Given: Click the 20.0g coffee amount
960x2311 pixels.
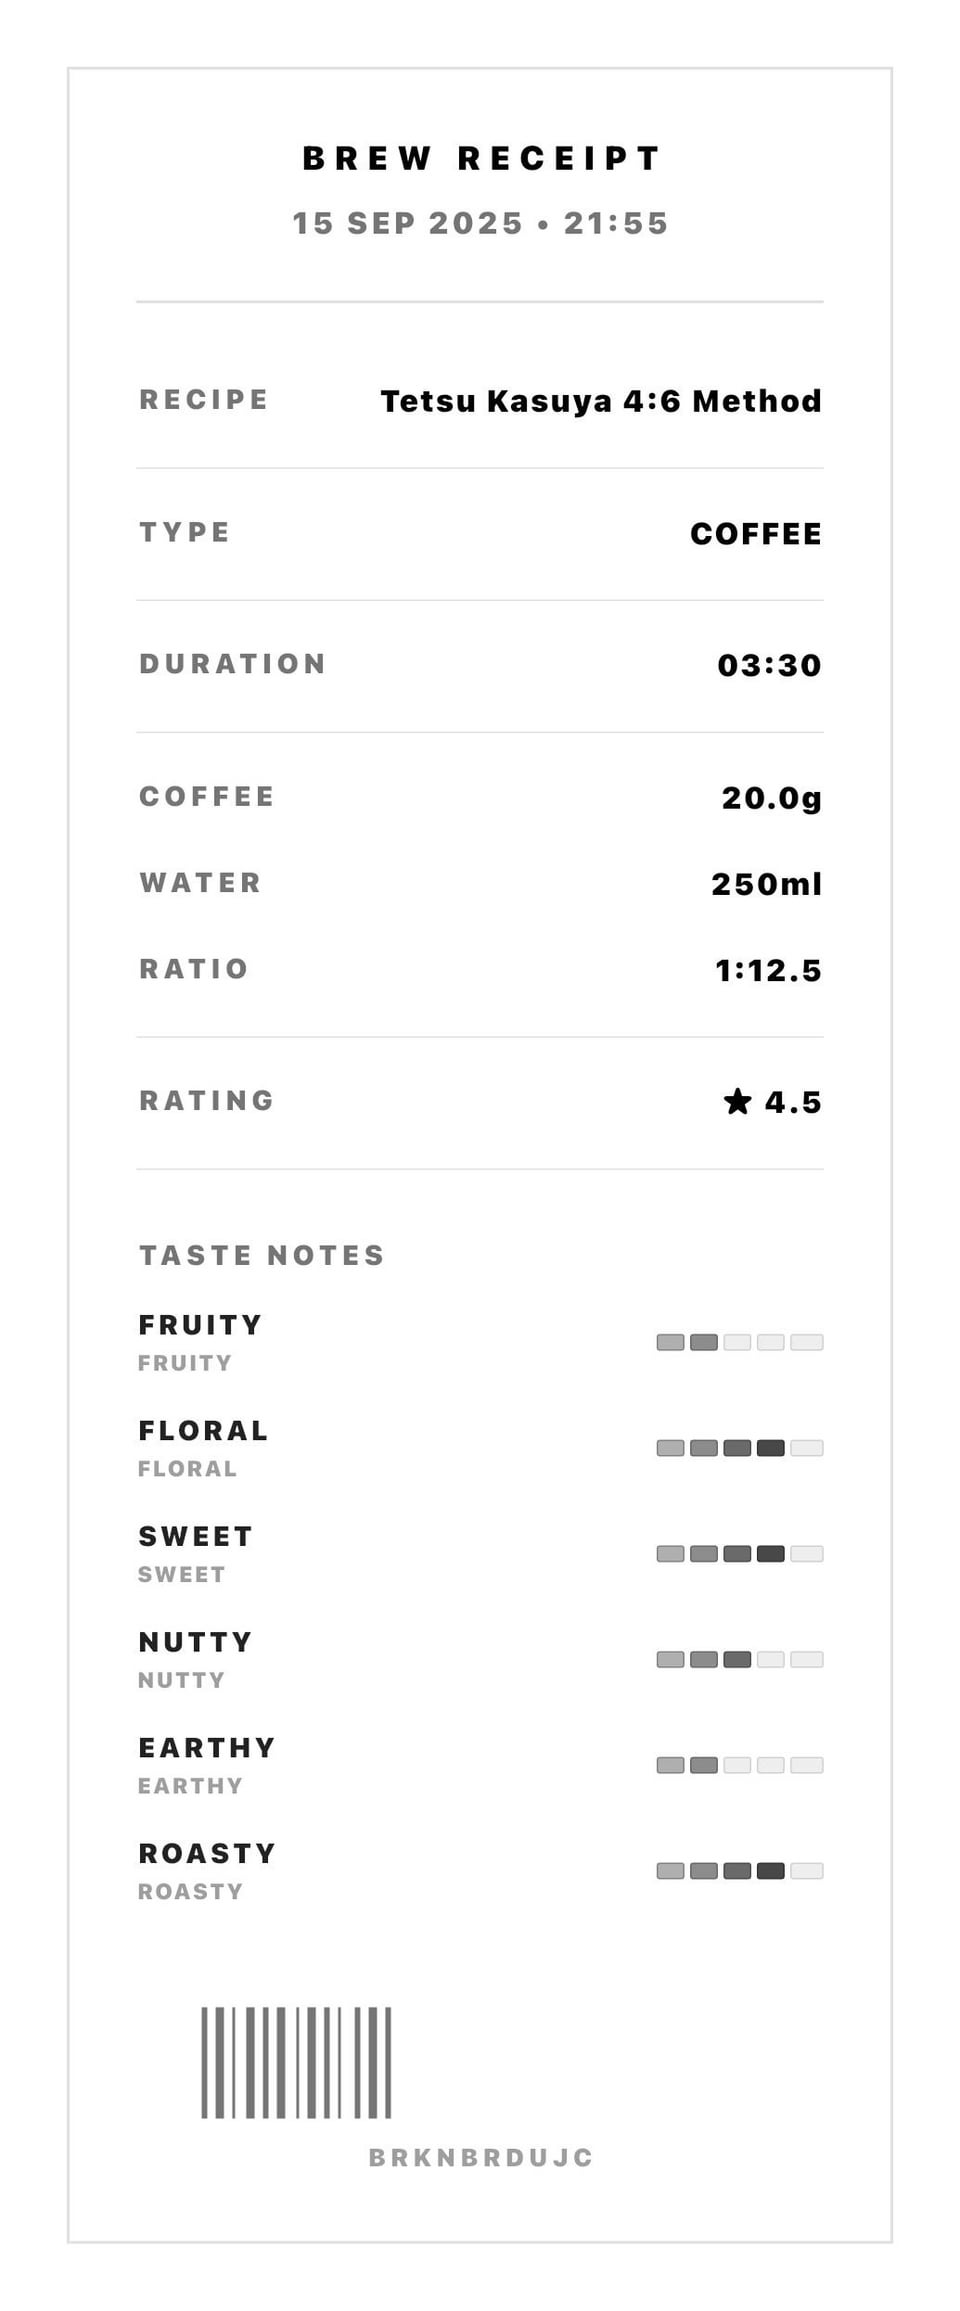Looking at the screenshot, I should (771, 798).
